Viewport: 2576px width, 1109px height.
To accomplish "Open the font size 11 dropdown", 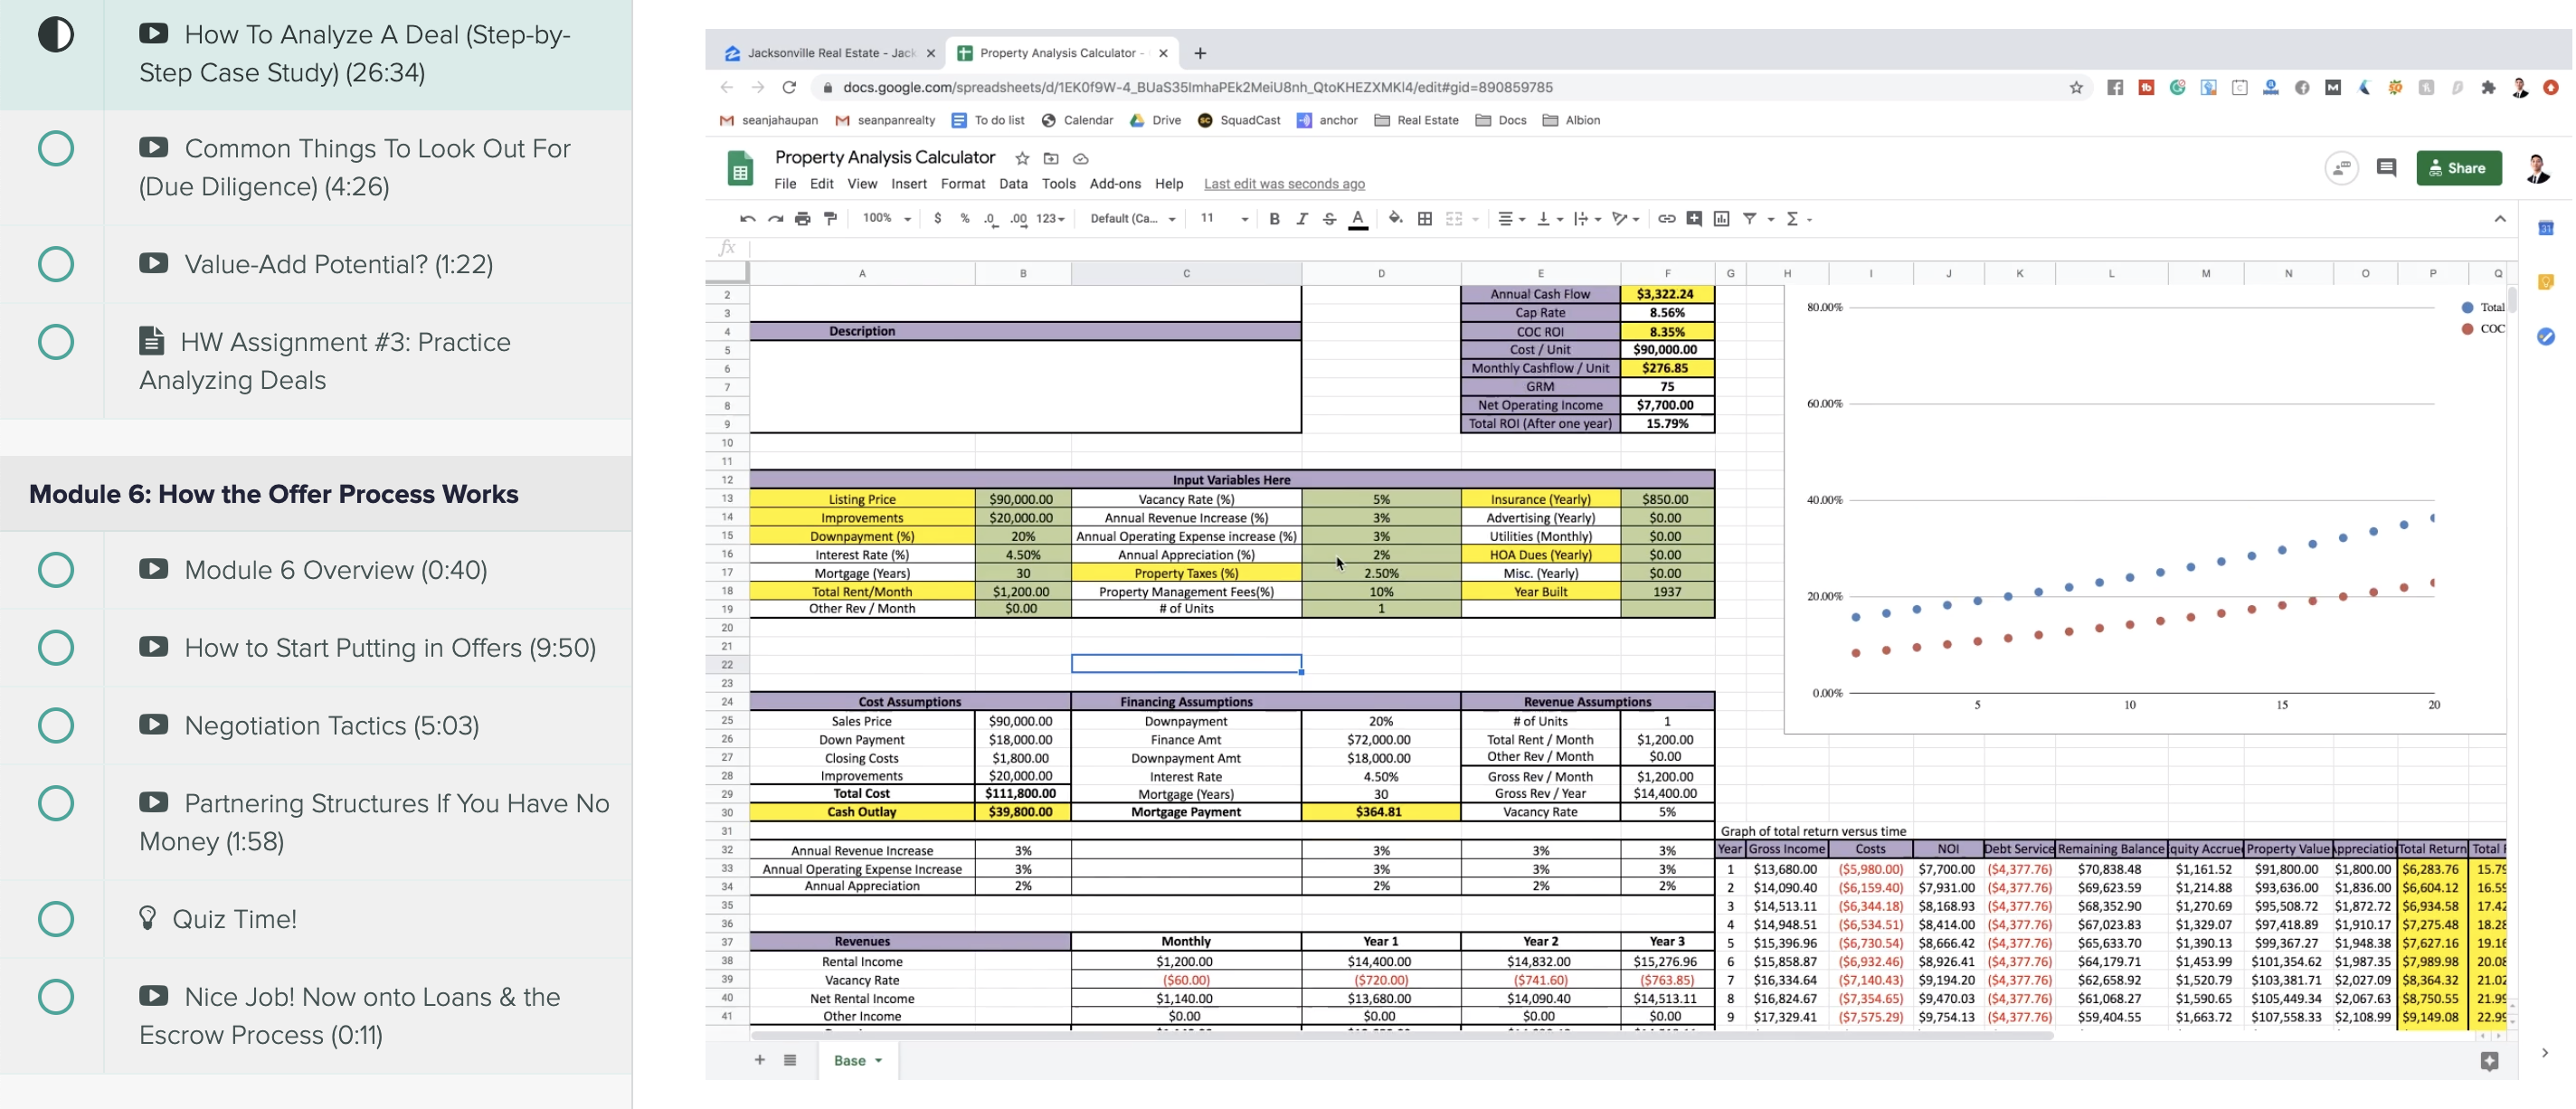I will coord(1224,218).
